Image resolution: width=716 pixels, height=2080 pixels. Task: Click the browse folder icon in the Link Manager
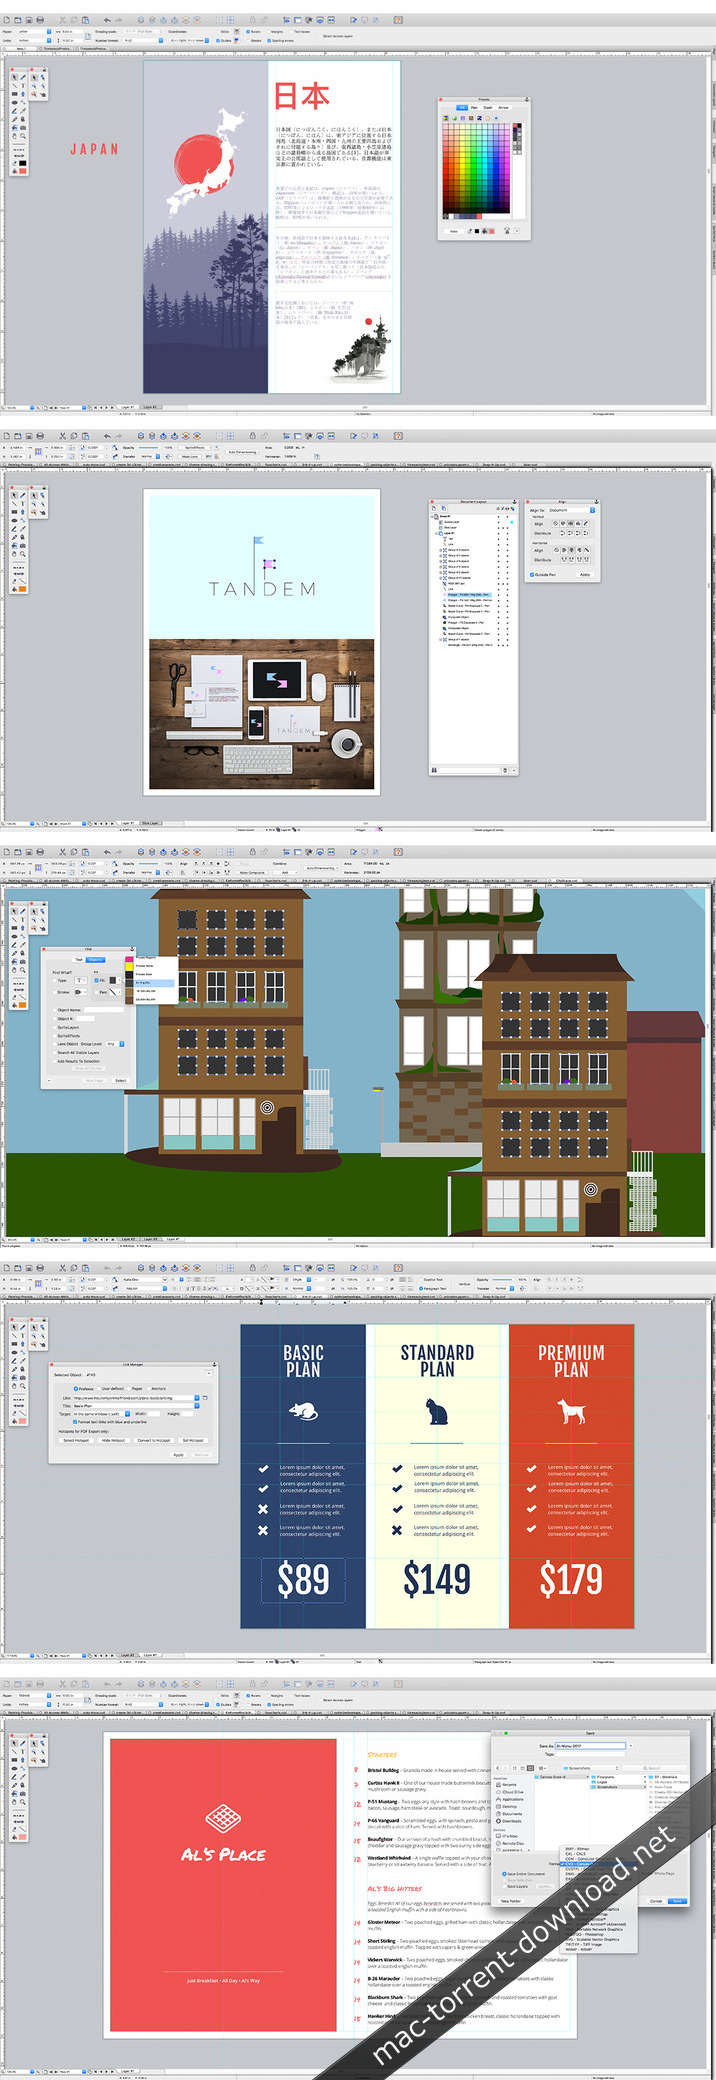207,1398
